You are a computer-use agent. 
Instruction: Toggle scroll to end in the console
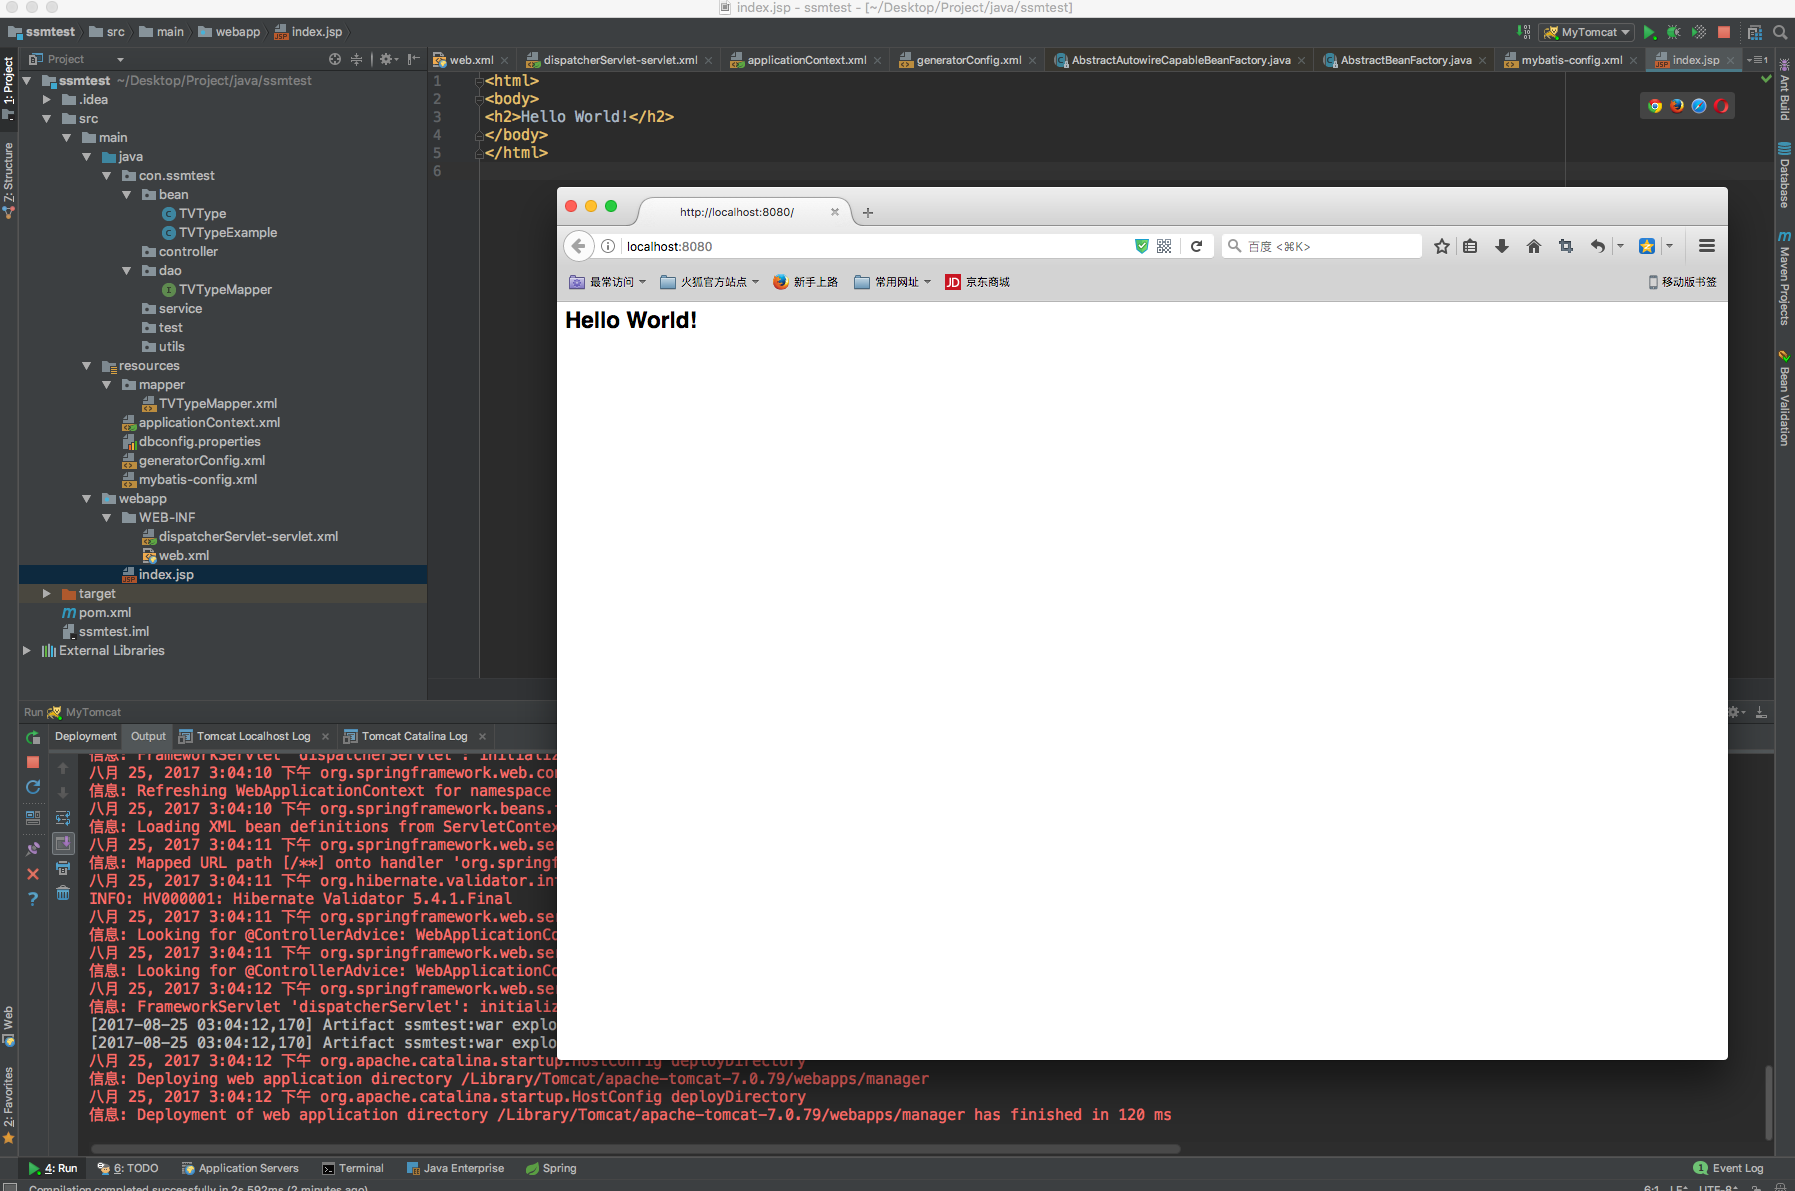coord(63,843)
